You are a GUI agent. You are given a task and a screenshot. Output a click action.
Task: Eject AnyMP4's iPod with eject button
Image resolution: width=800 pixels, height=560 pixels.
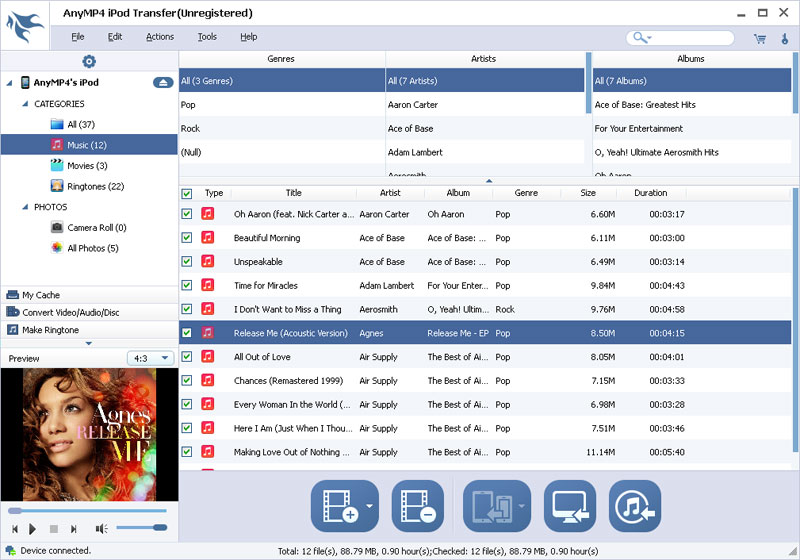163,82
